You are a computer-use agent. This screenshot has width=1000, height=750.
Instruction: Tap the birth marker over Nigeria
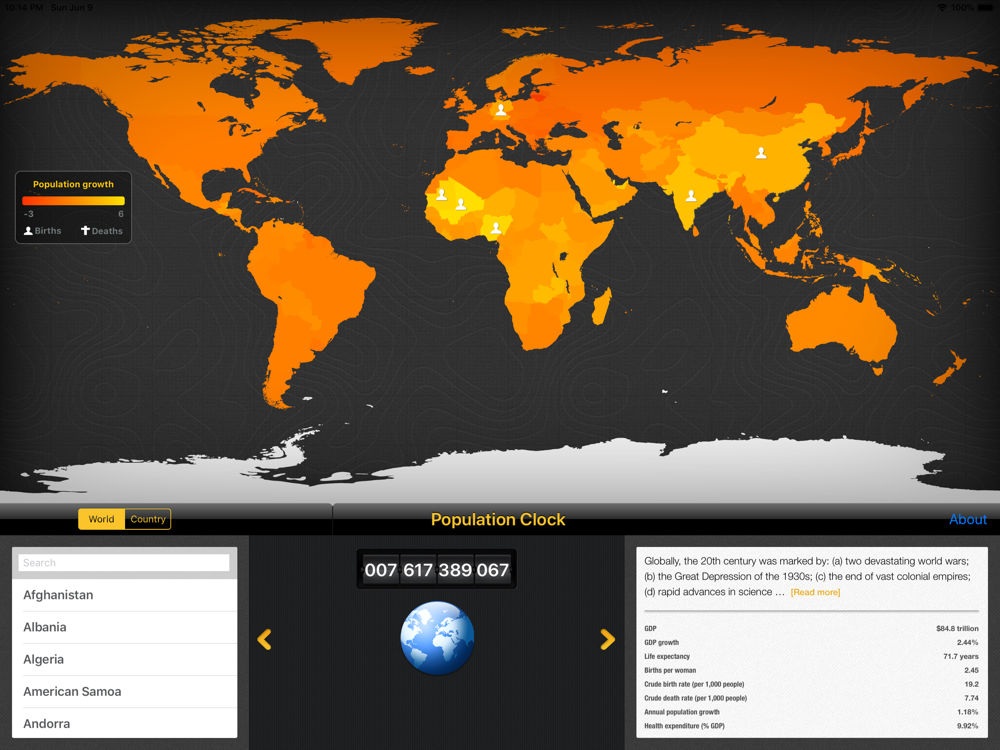tap(496, 228)
